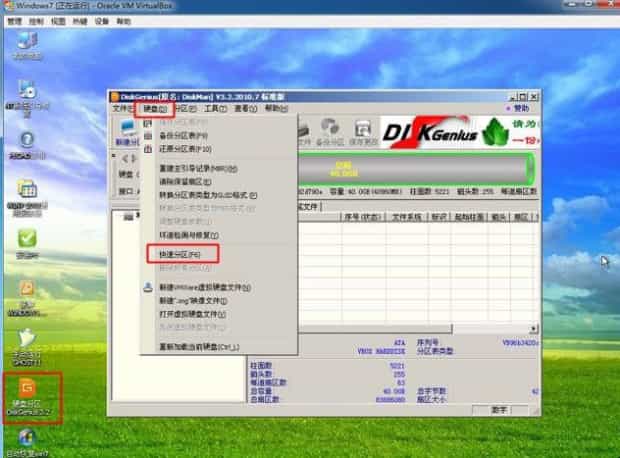Open the orange document desktop icon

(x=26, y=299)
